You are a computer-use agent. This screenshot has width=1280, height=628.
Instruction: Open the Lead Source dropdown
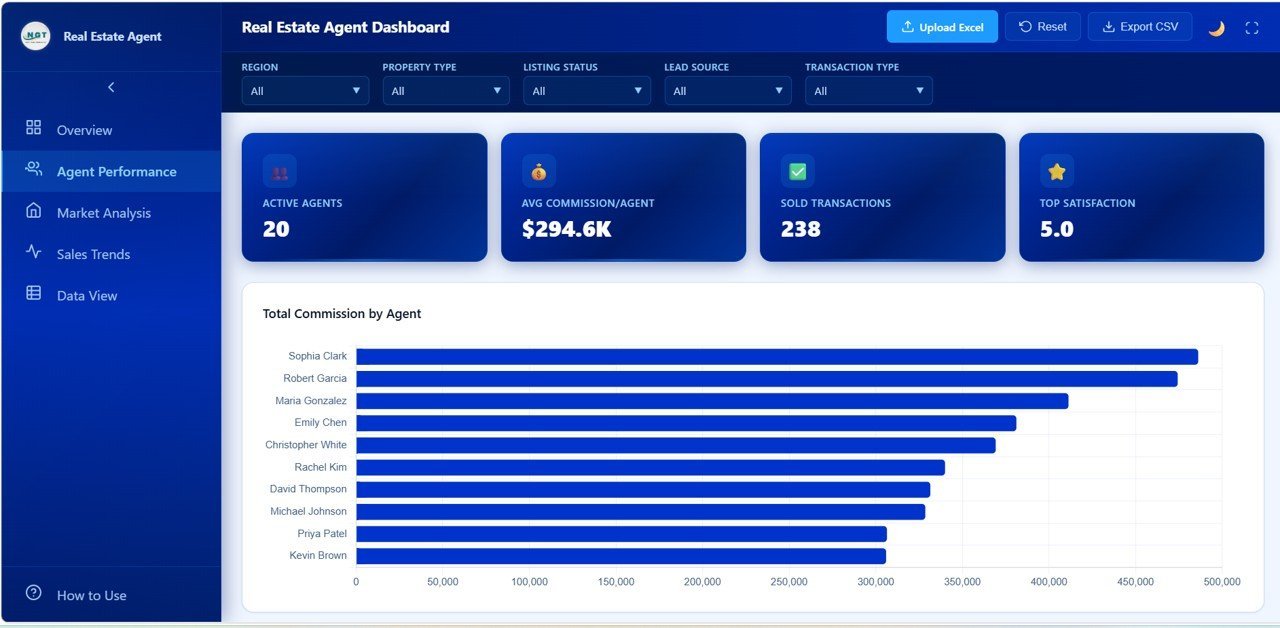click(x=727, y=90)
